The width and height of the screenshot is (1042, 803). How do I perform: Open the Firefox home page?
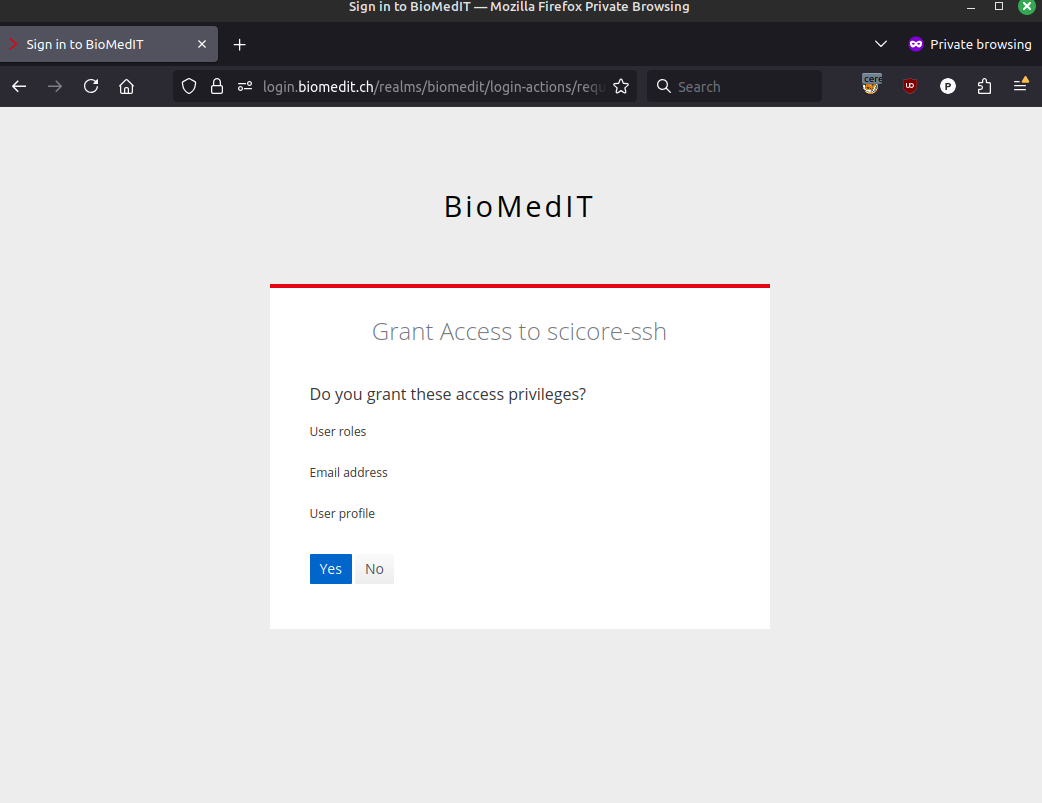[x=126, y=87]
